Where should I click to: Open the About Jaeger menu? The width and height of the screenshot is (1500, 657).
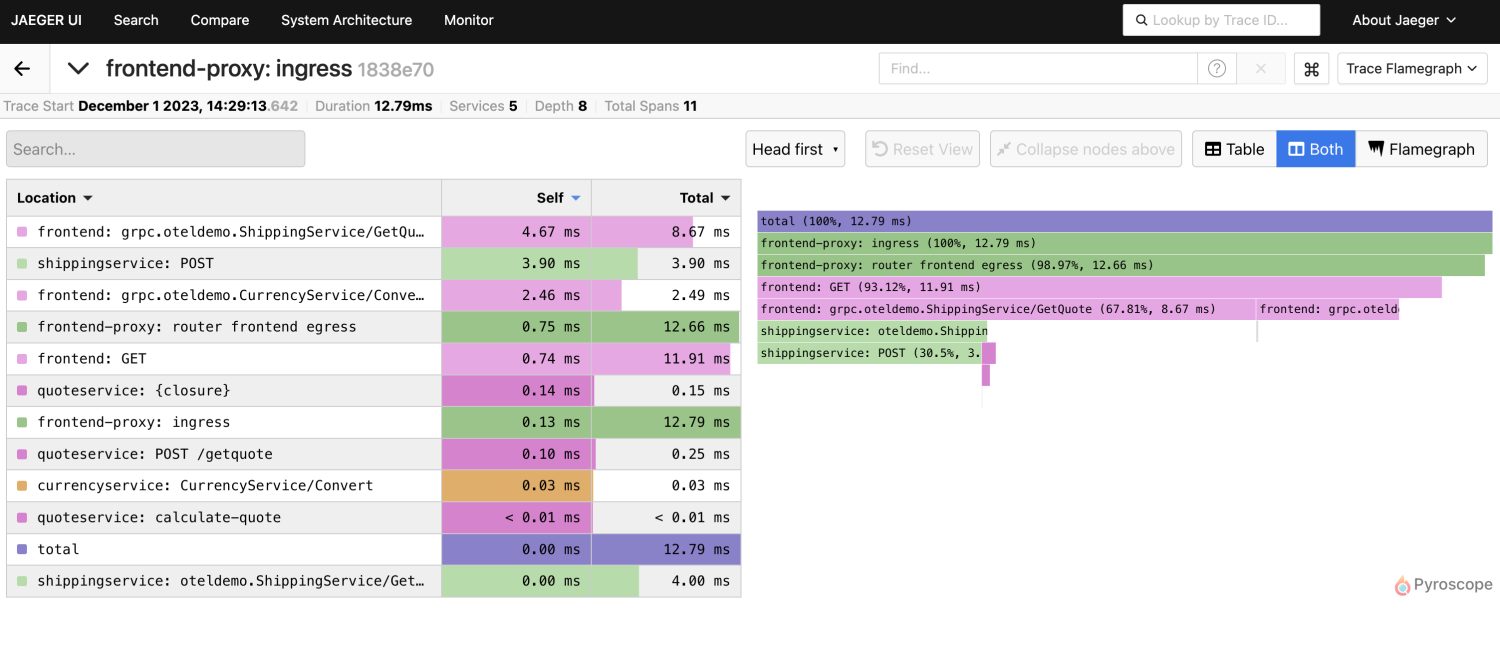tap(1404, 20)
